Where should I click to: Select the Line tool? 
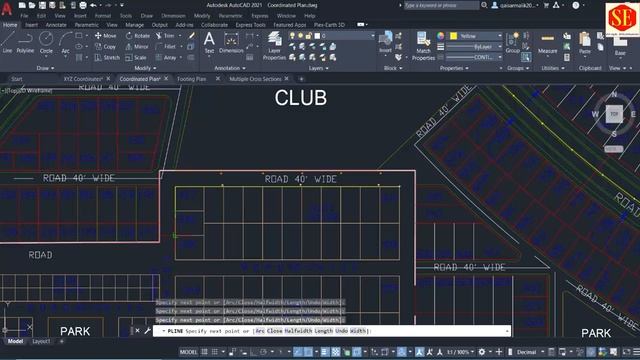7,42
